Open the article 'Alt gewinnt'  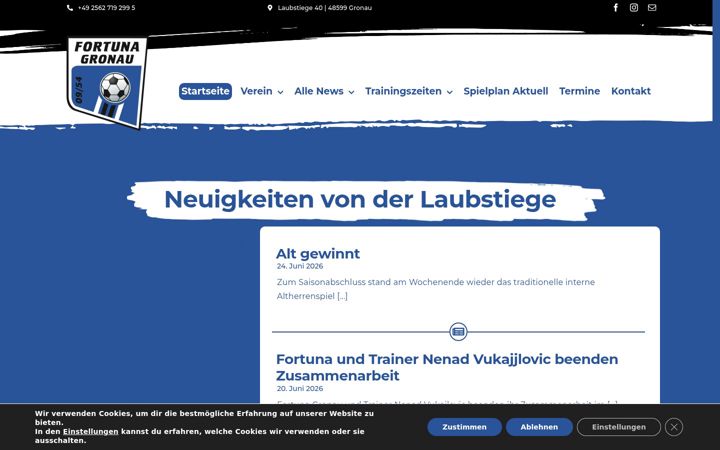[318, 253]
